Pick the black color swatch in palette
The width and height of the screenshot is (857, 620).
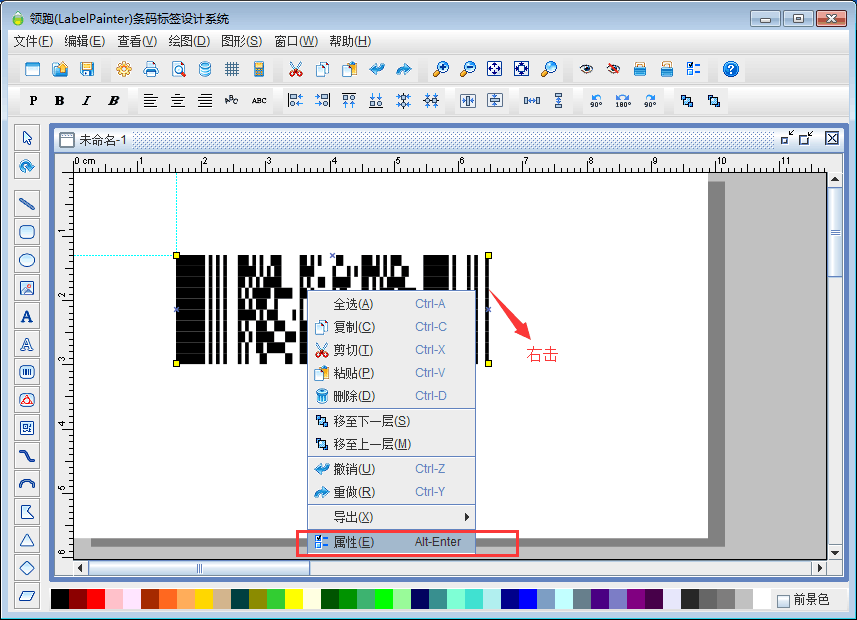pos(60,599)
